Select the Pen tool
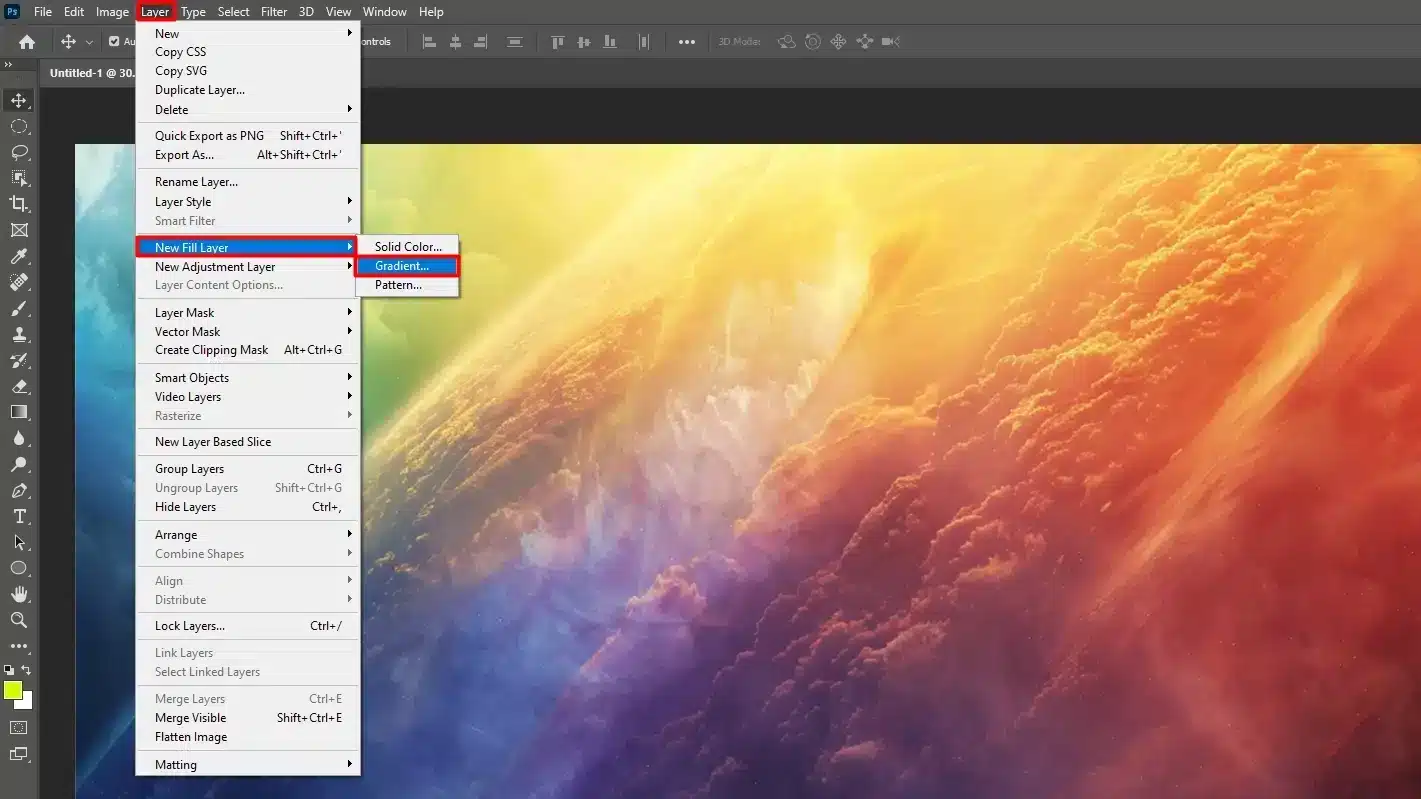 [19, 490]
